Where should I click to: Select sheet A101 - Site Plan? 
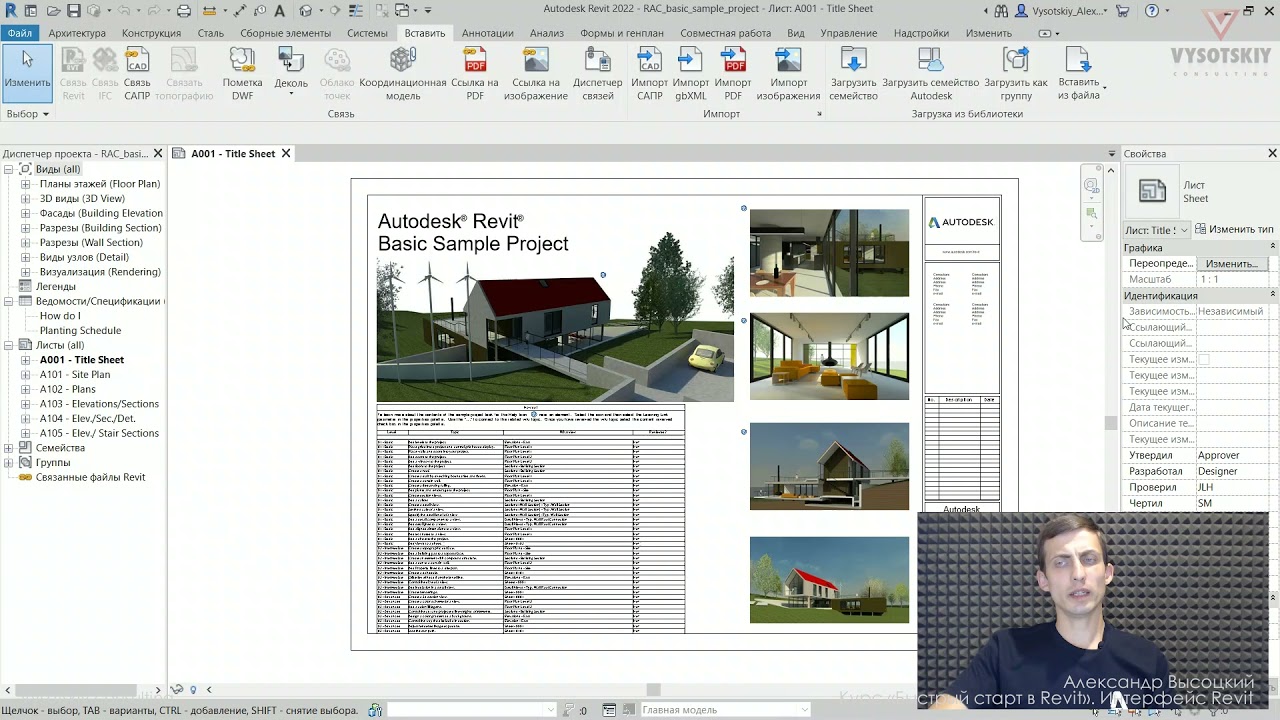click(75, 375)
